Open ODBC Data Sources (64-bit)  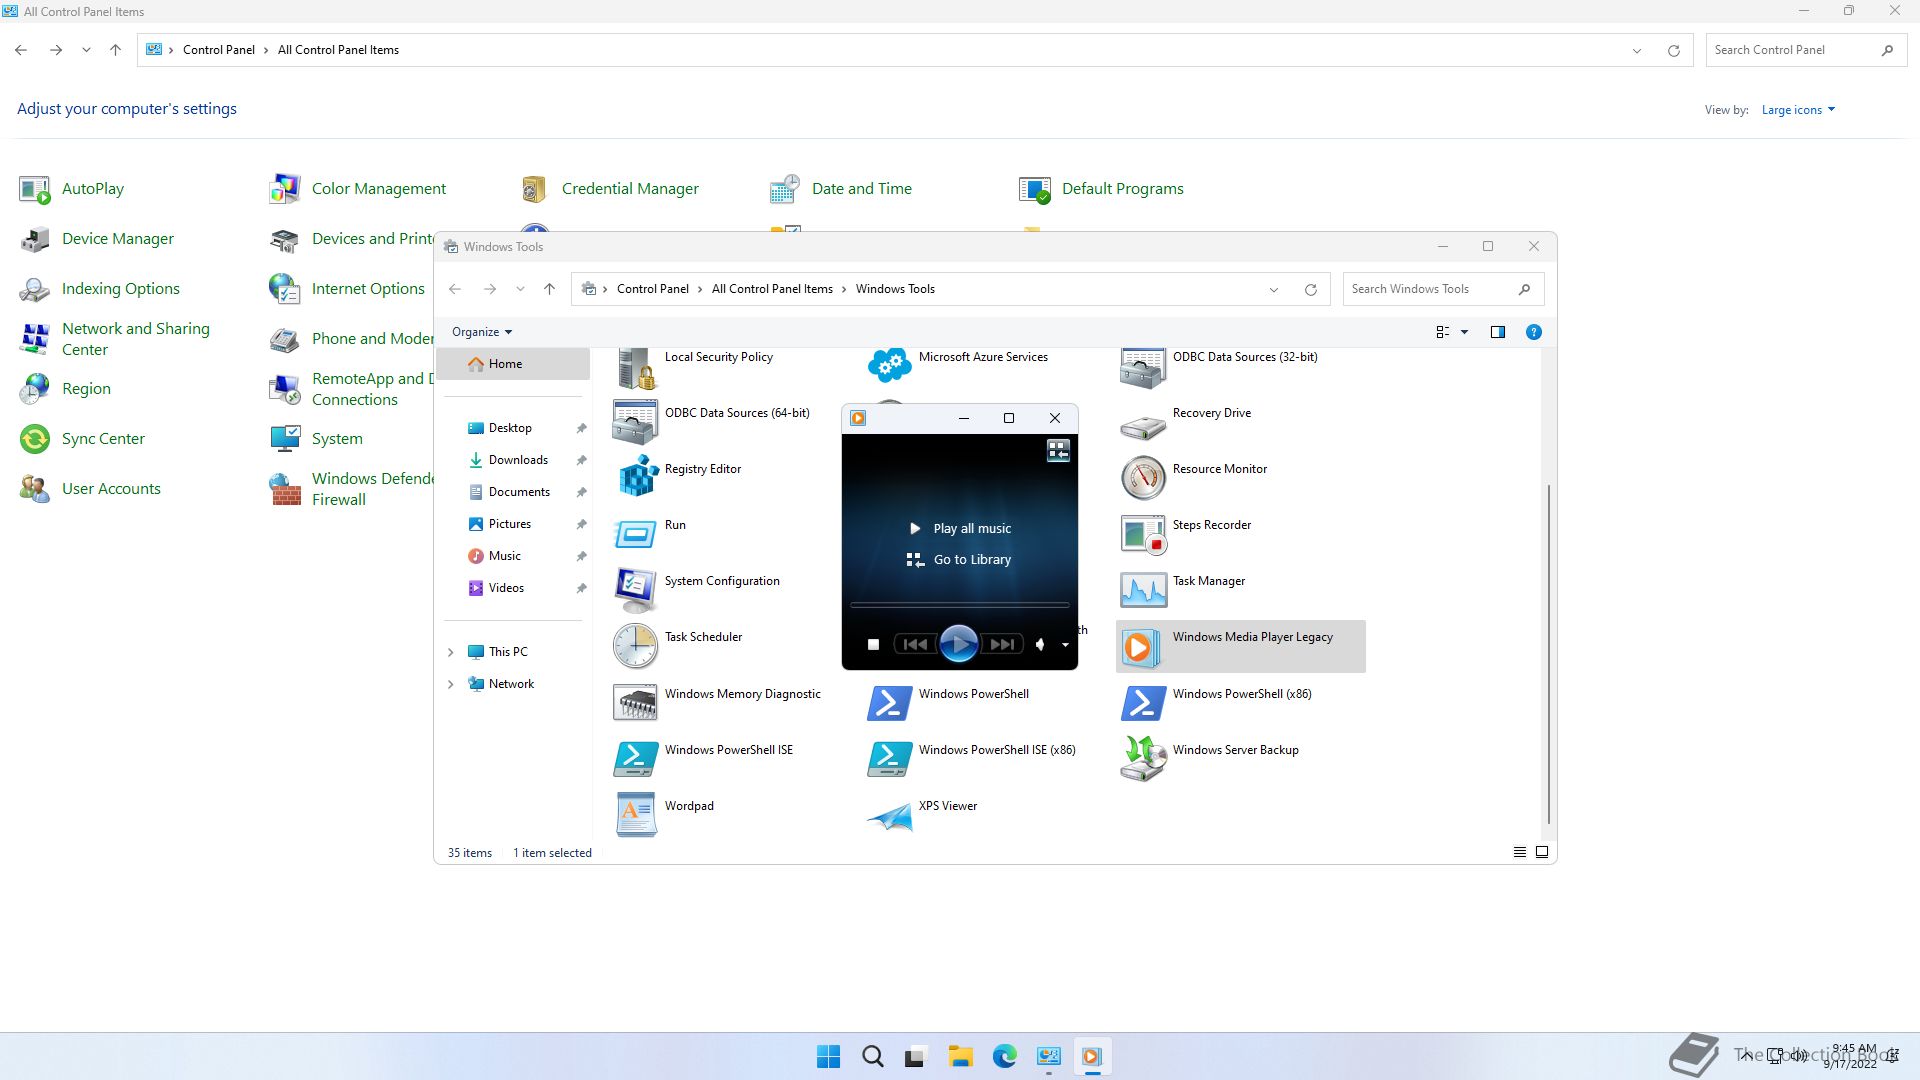[712, 420]
